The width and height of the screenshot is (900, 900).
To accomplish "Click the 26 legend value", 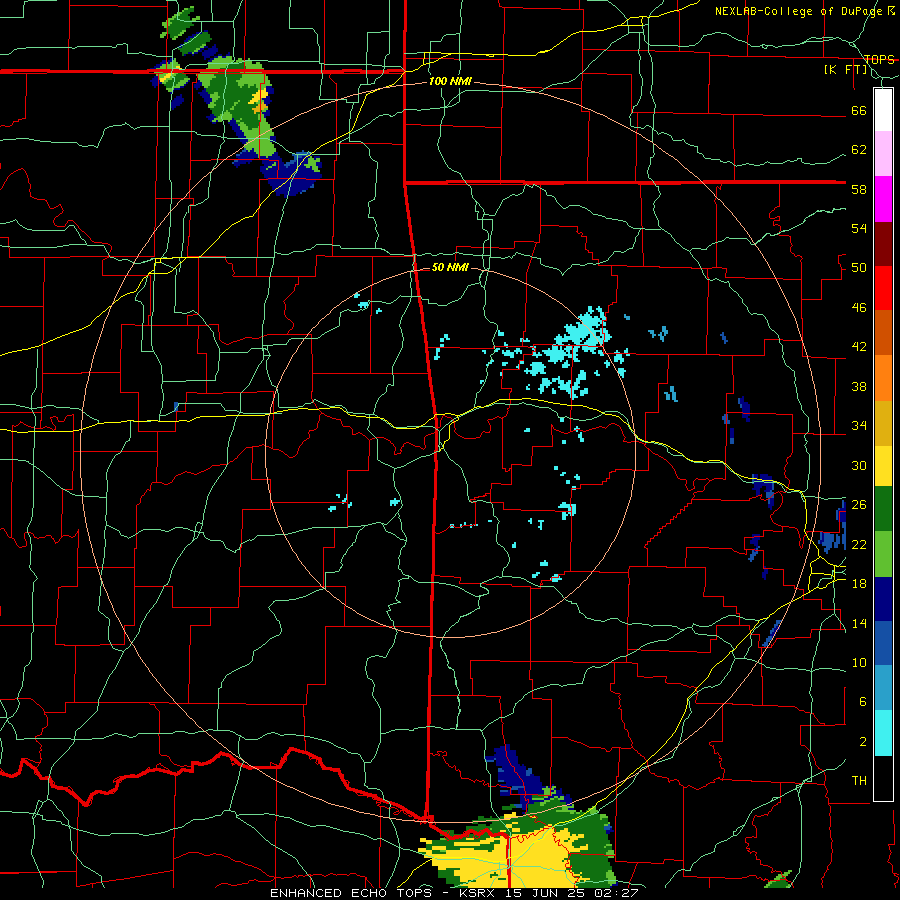I will (859, 505).
